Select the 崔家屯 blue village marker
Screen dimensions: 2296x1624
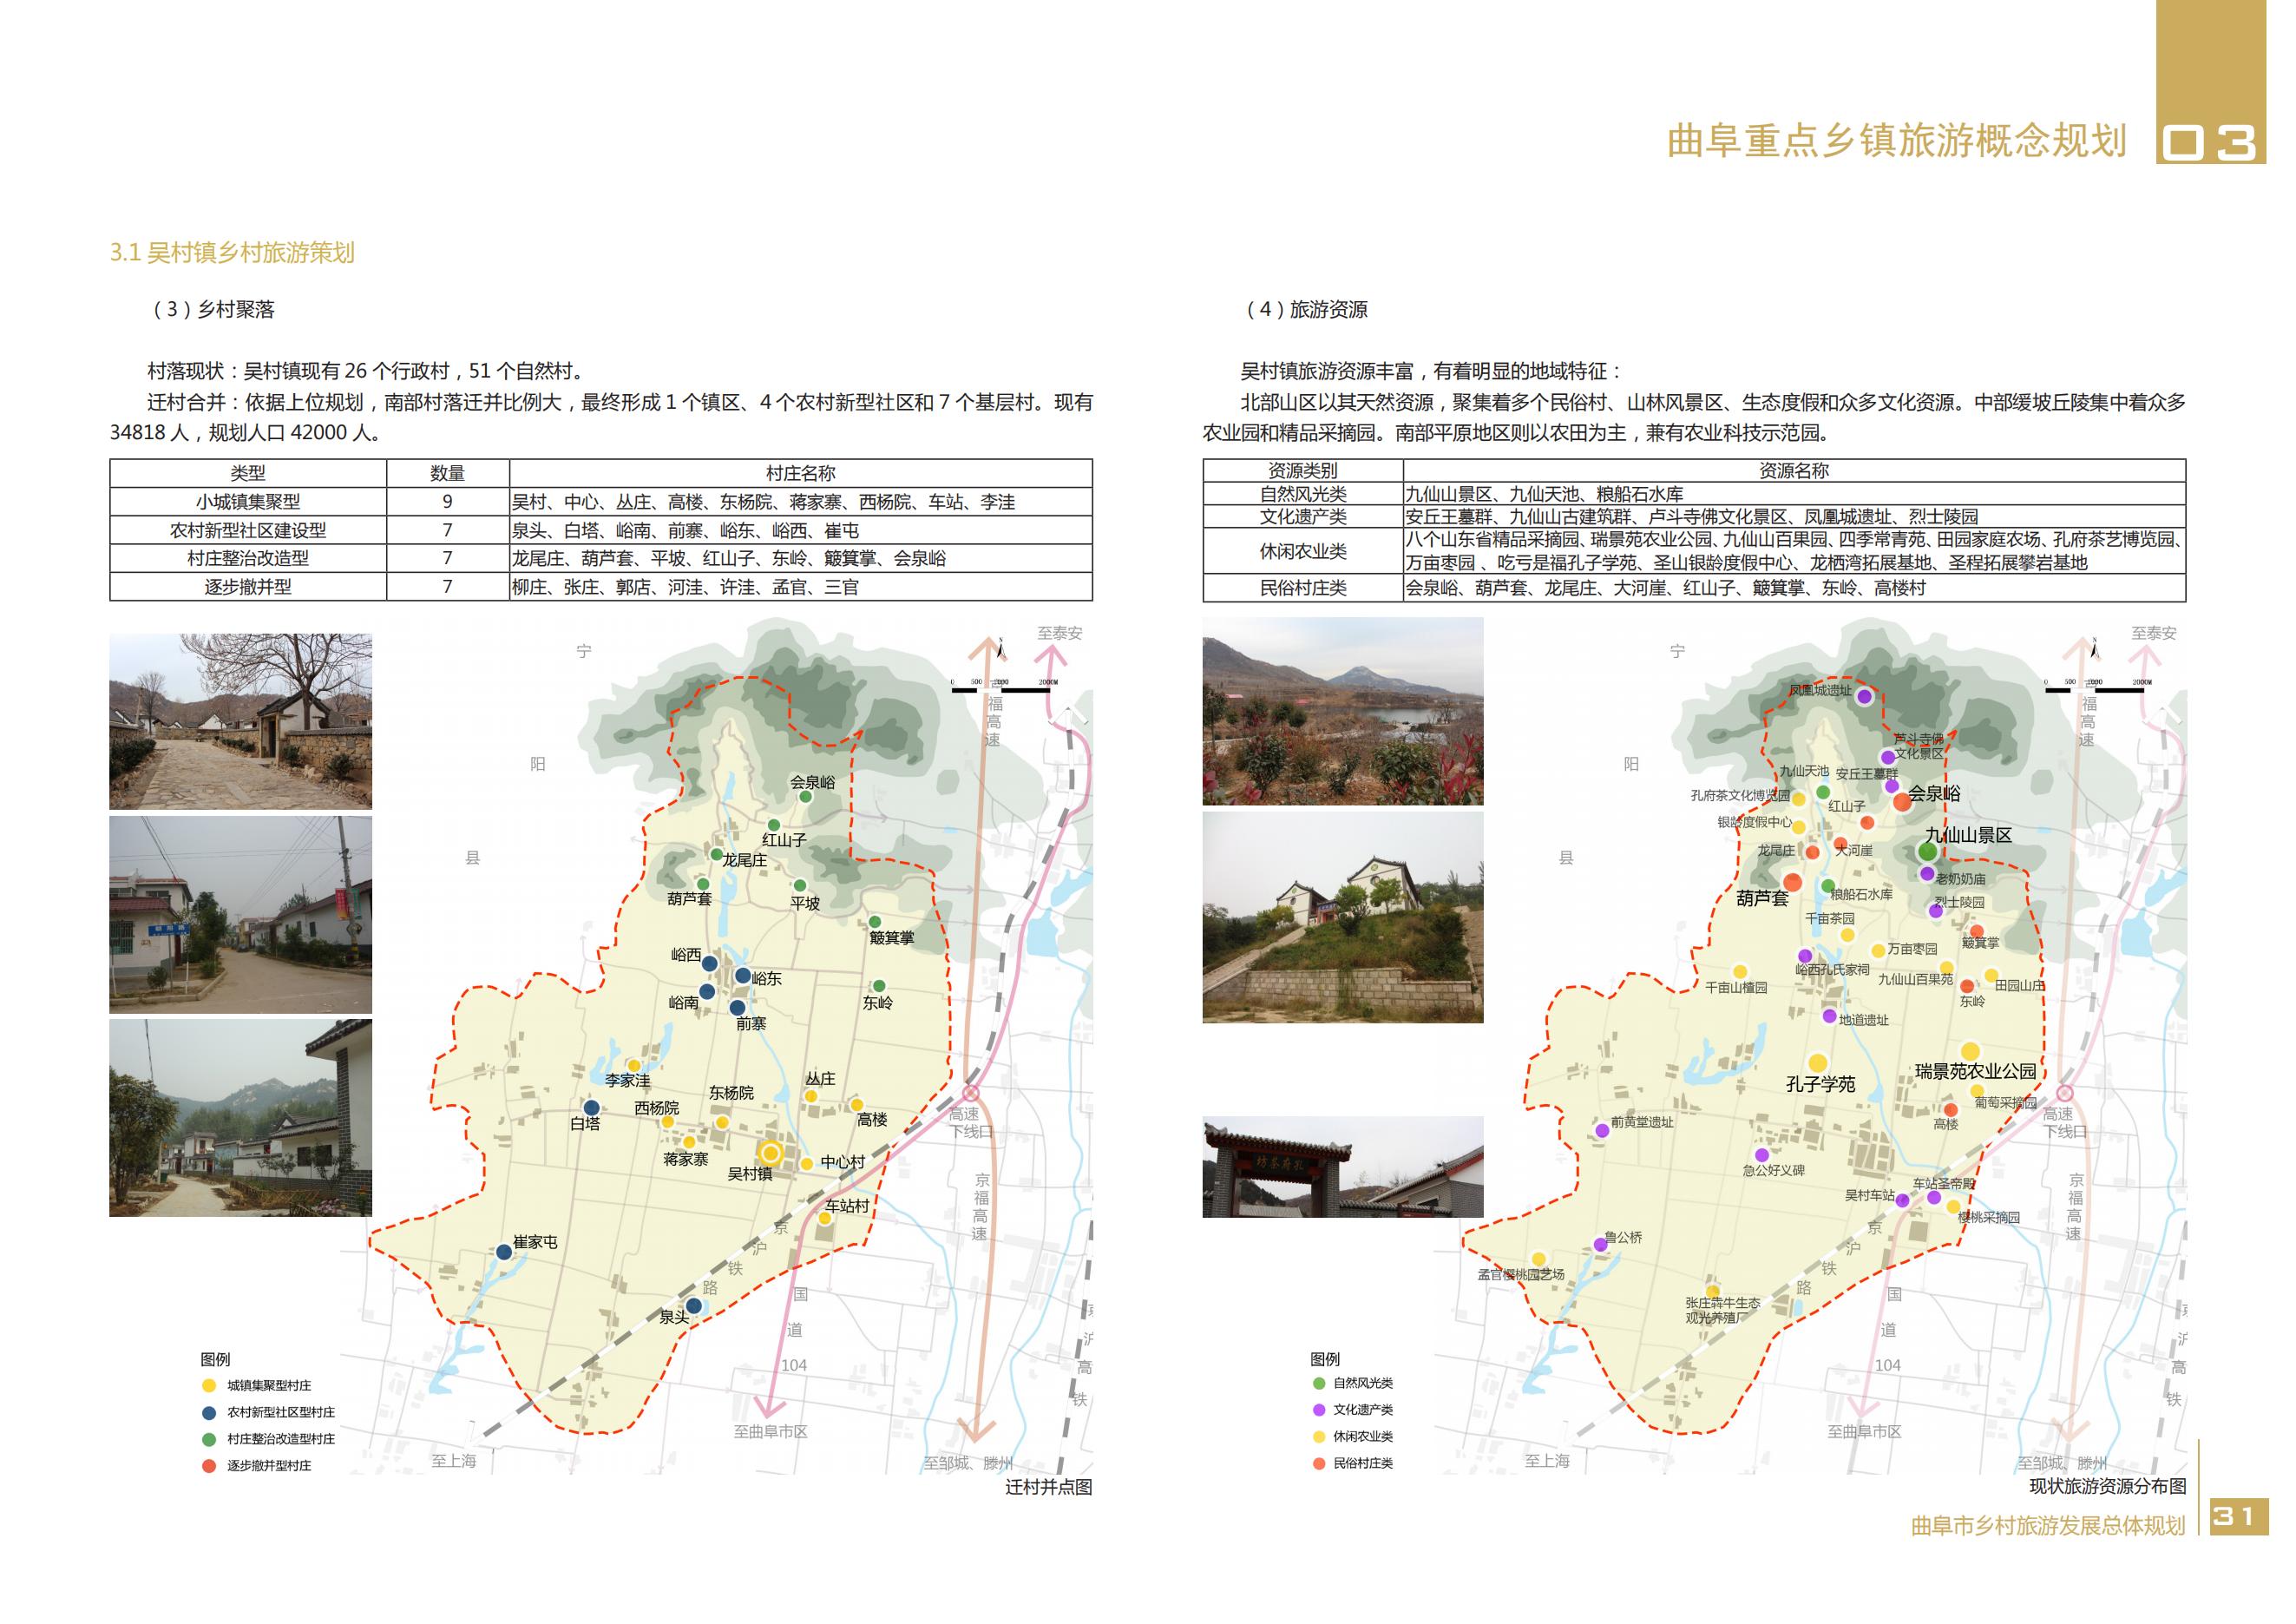(505, 1252)
